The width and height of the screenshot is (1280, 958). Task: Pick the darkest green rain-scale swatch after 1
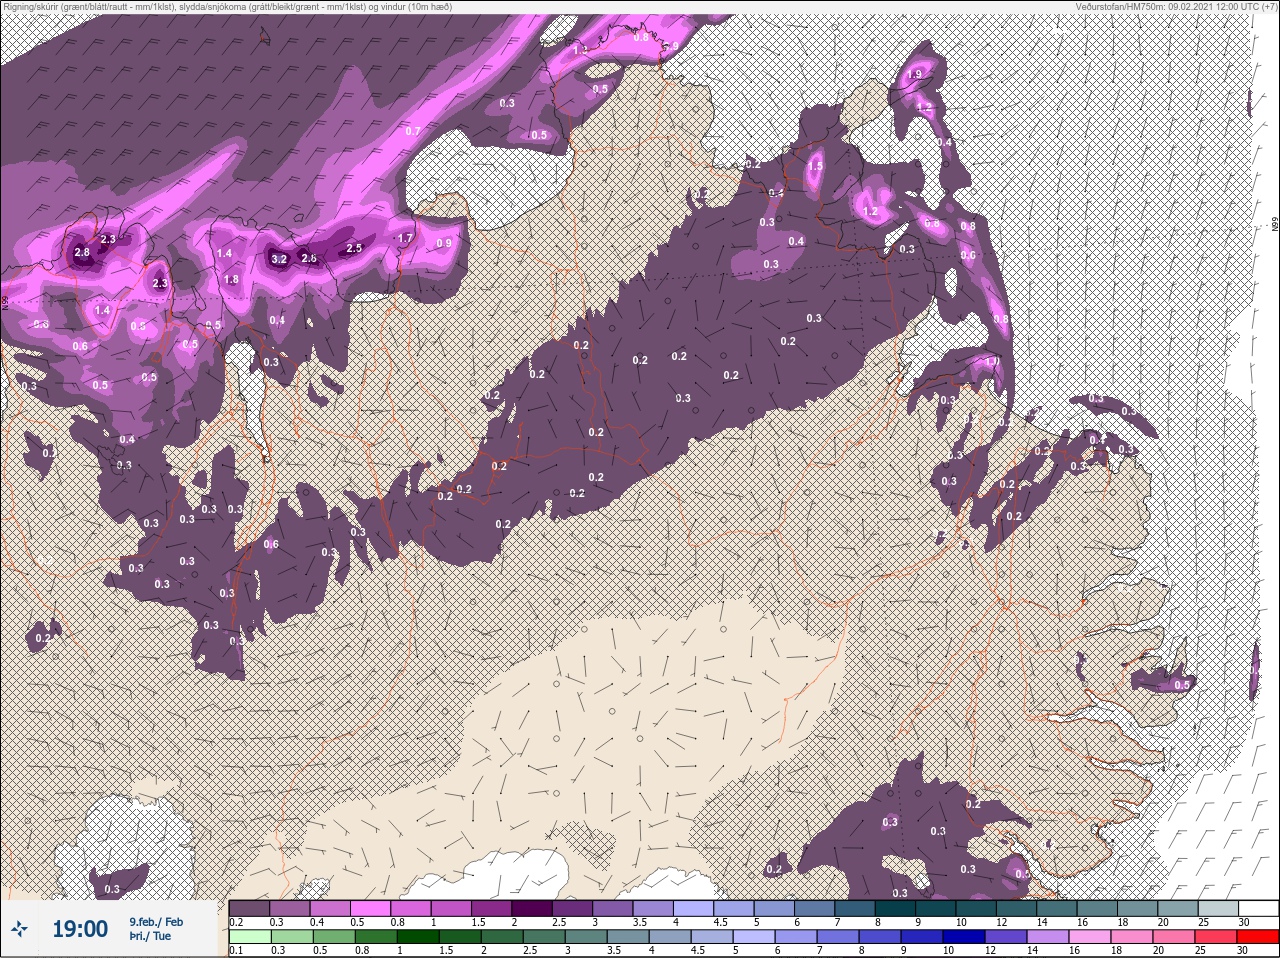[416, 936]
